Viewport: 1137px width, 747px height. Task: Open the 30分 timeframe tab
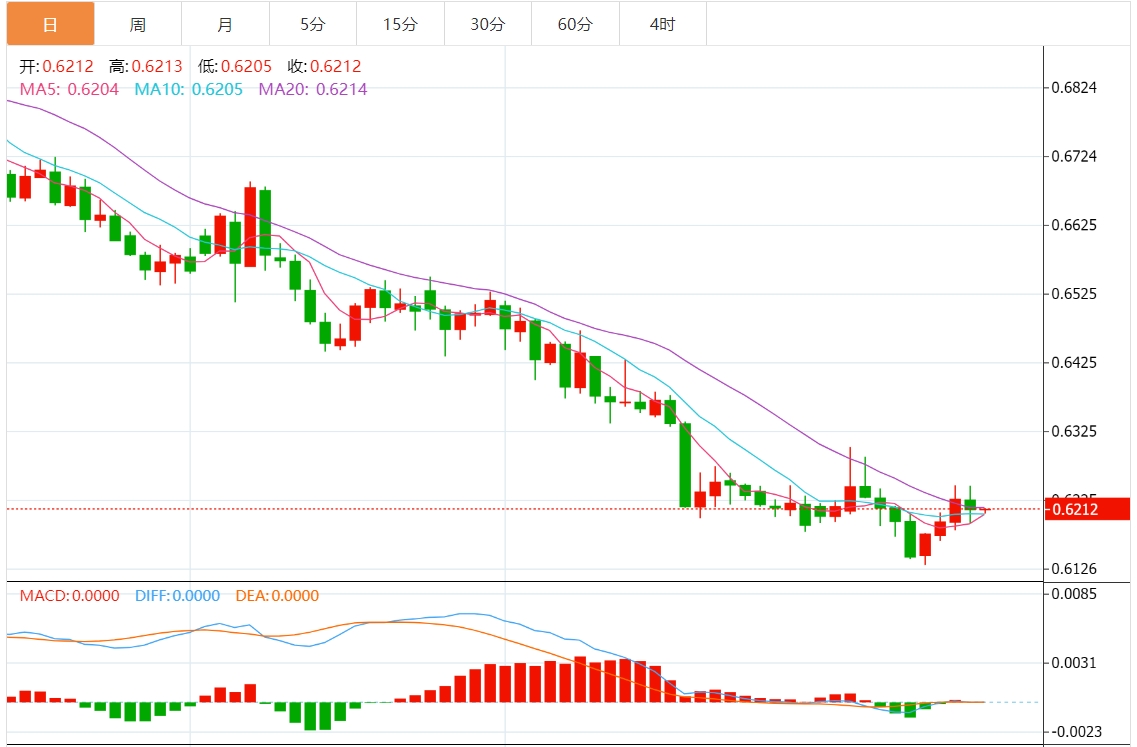487,24
